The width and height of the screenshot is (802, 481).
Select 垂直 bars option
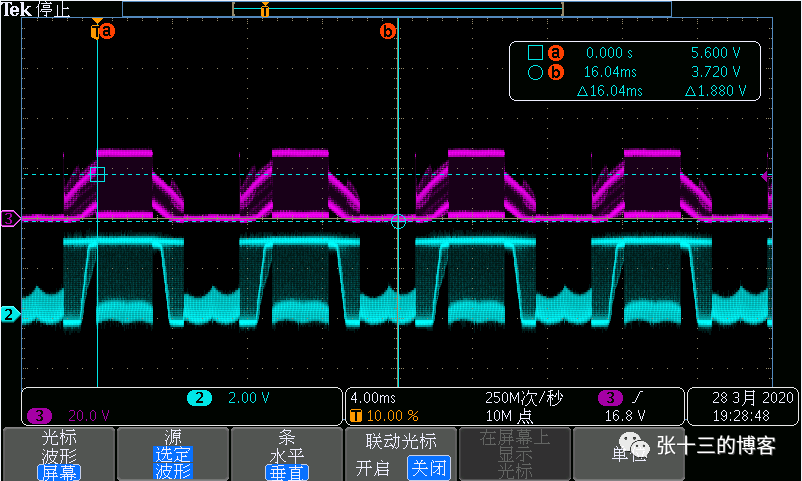pyautogui.click(x=287, y=472)
